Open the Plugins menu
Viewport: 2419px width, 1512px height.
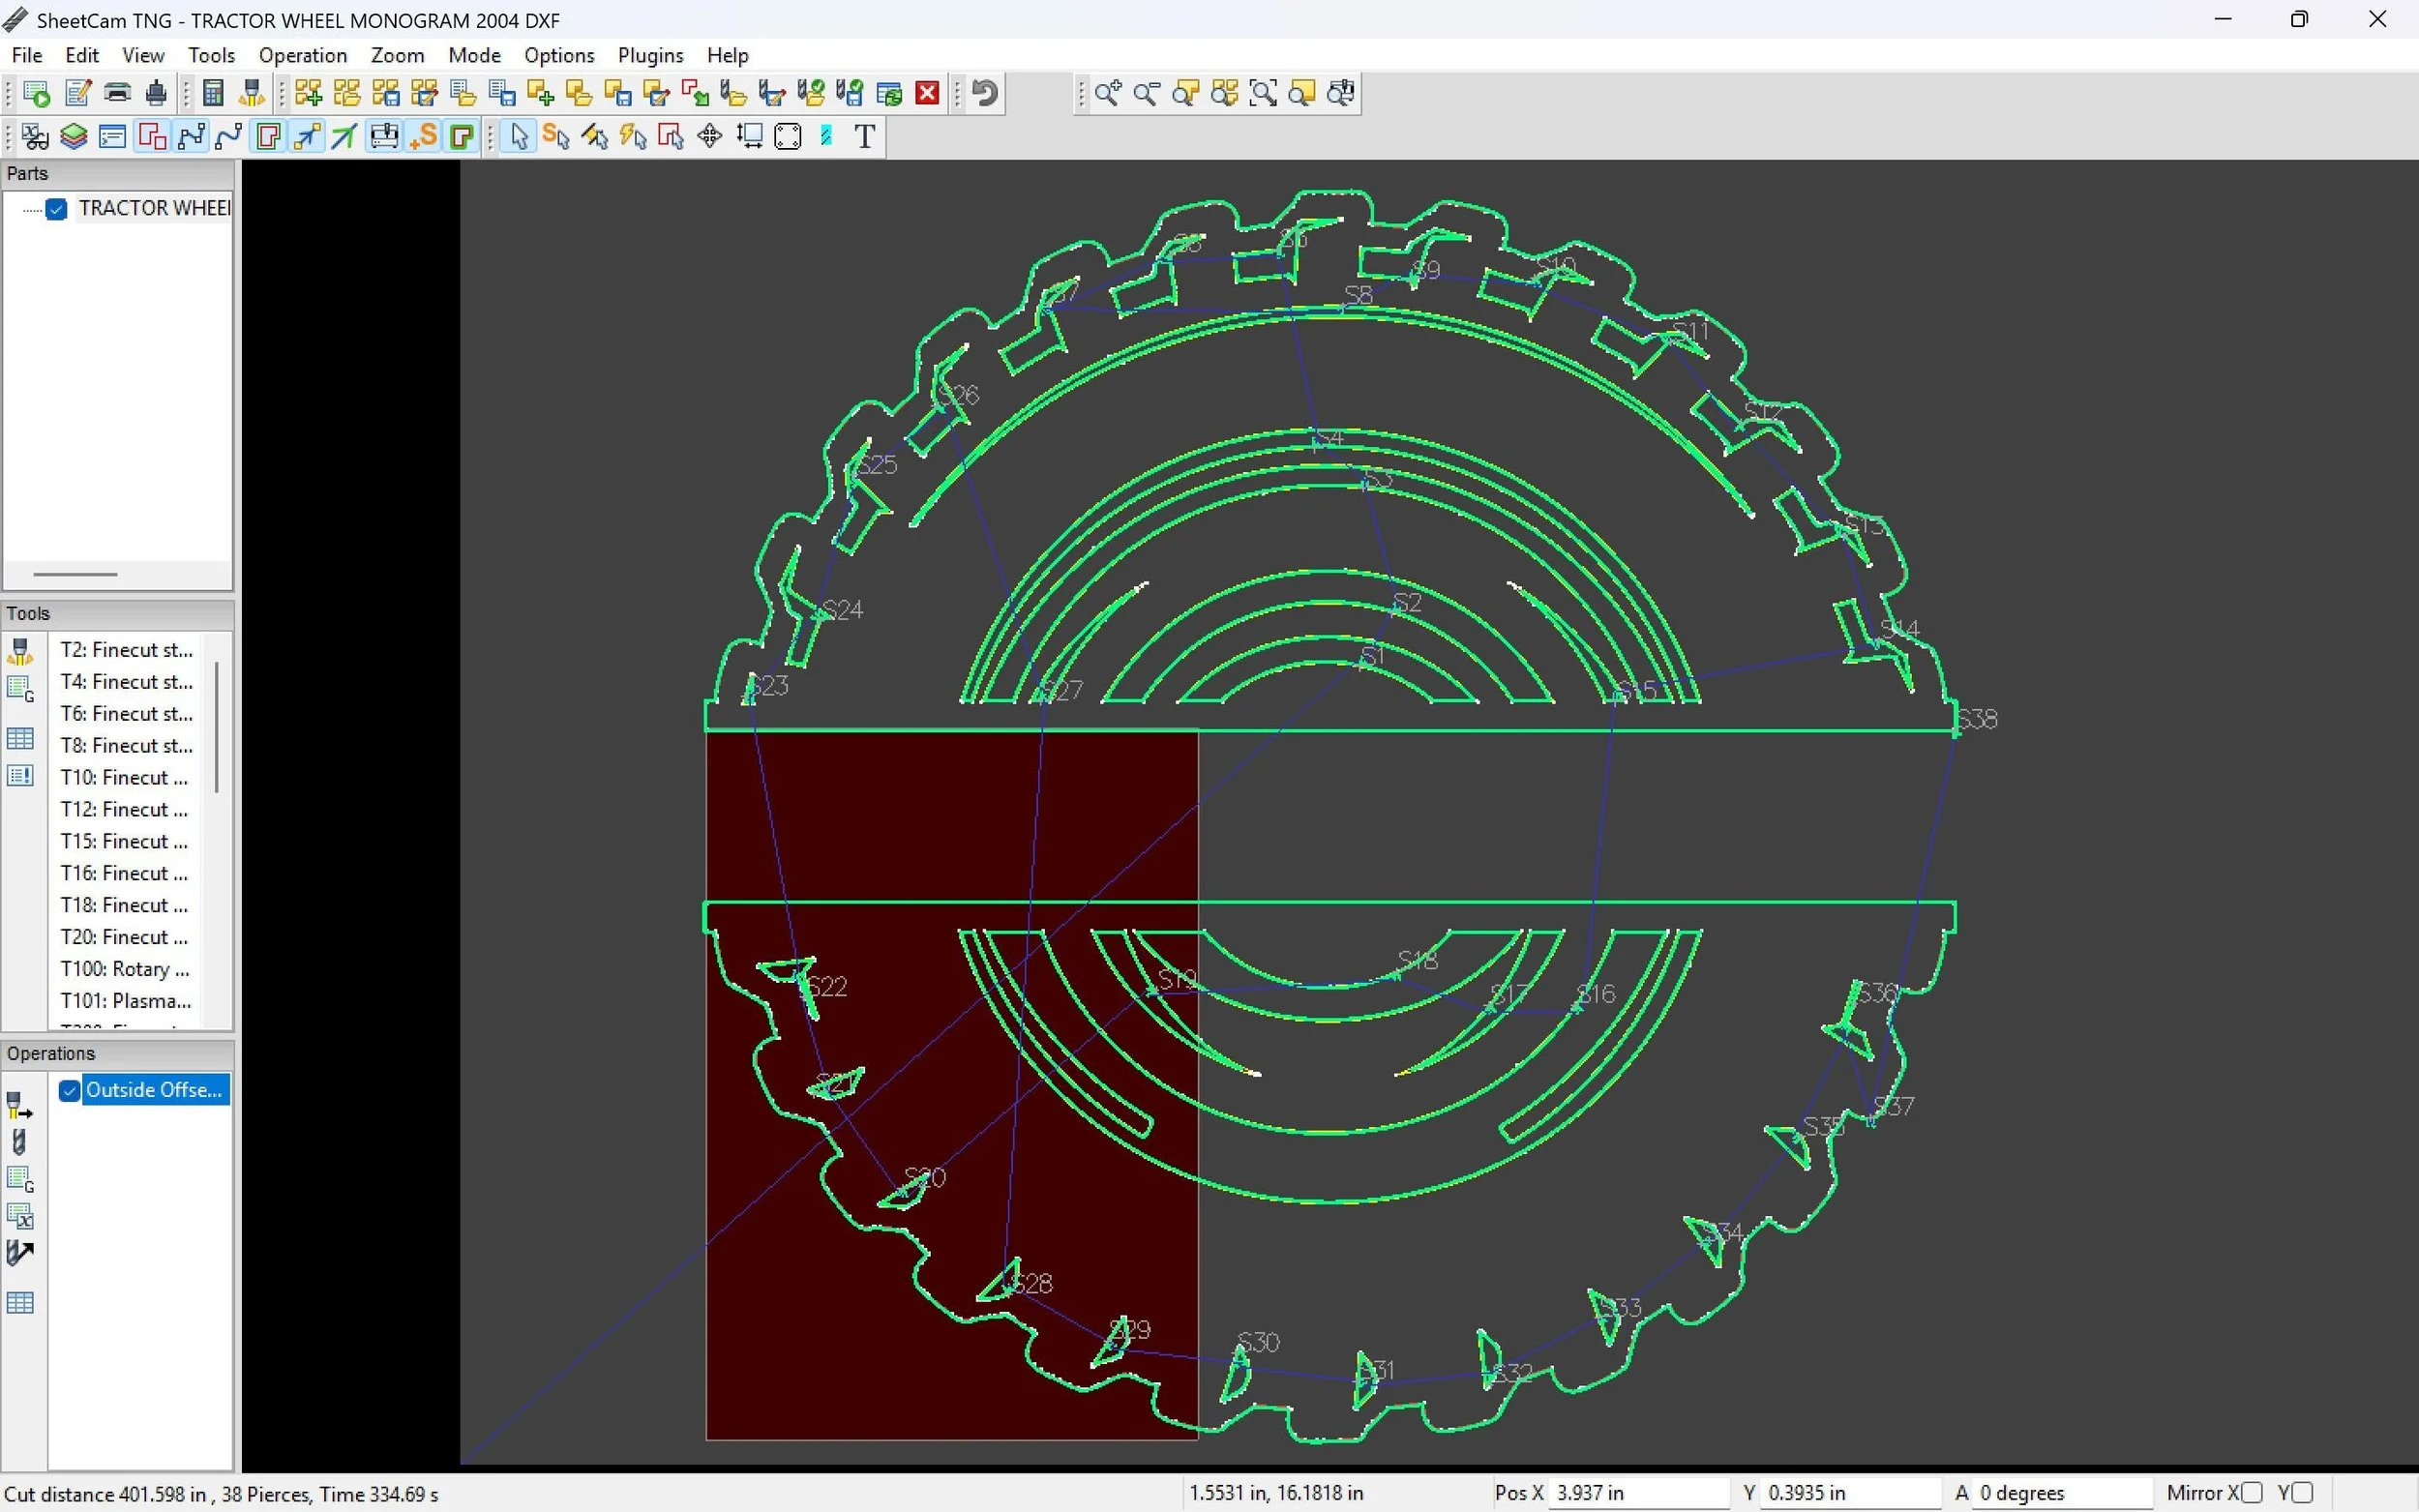[x=650, y=55]
